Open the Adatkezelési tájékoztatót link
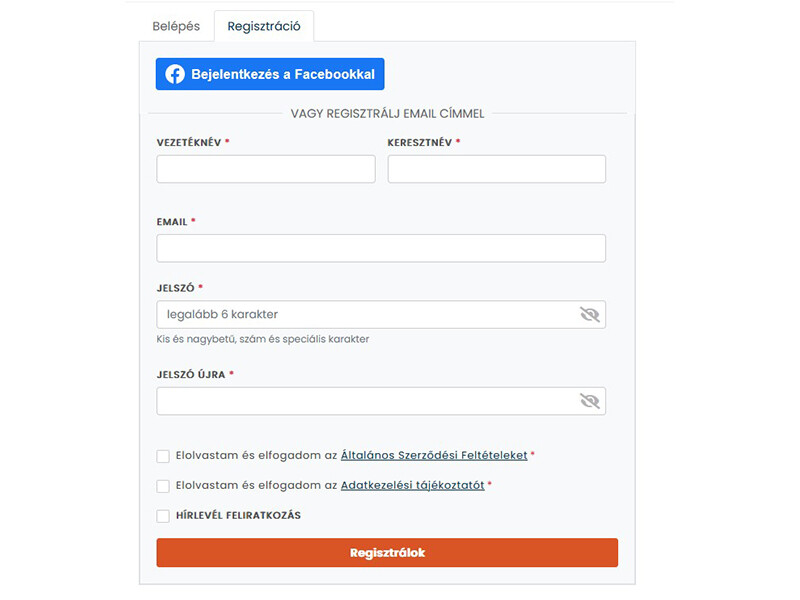Viewport: 800px width, 600px height. (x=412, y=486)
